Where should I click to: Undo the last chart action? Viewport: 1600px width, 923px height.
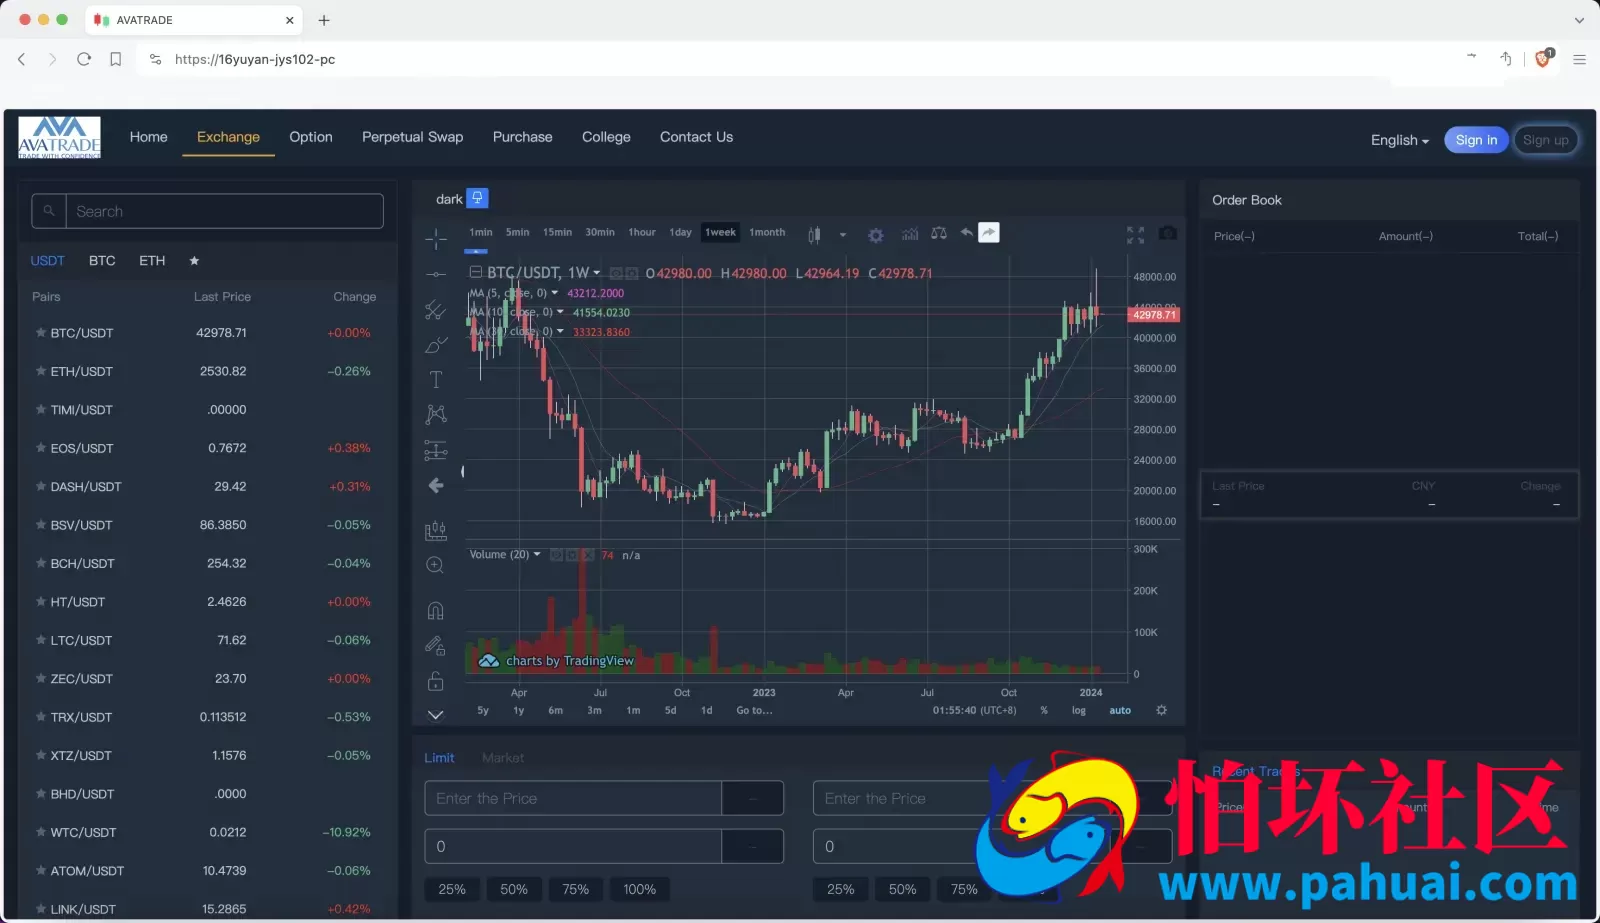pyautogui.click(x=966, y=233)
